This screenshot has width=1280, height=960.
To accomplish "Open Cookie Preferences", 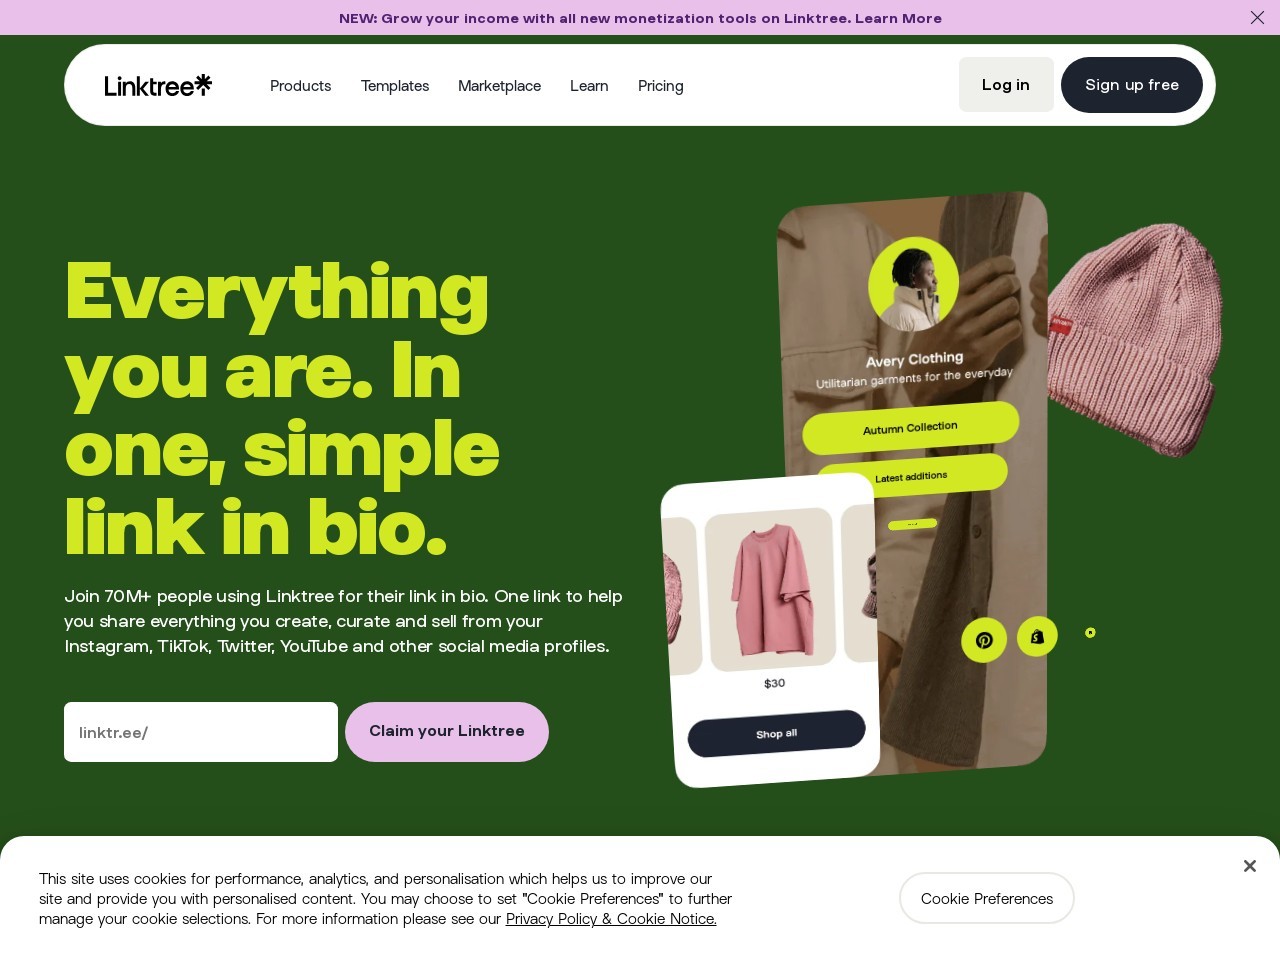I will click(x=987, y=898).
